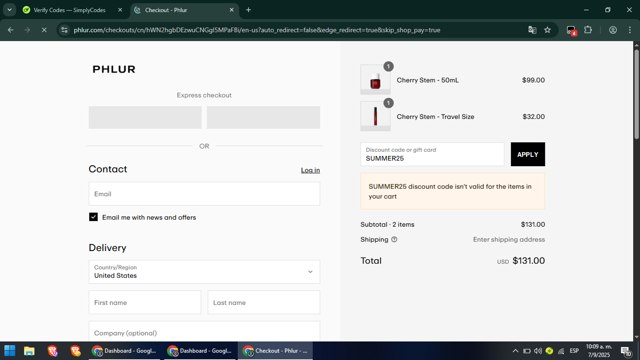
Task: Switch to first Dashboard - Google taskbar window
Action: coord(124,351)
